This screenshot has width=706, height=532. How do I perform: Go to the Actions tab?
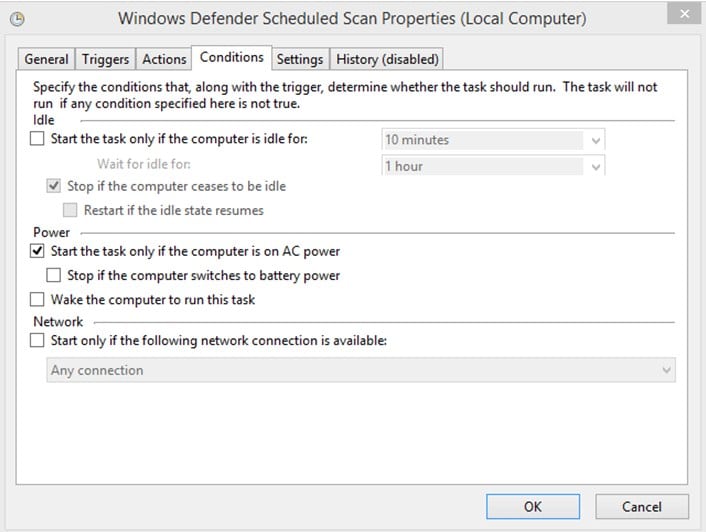164,59
